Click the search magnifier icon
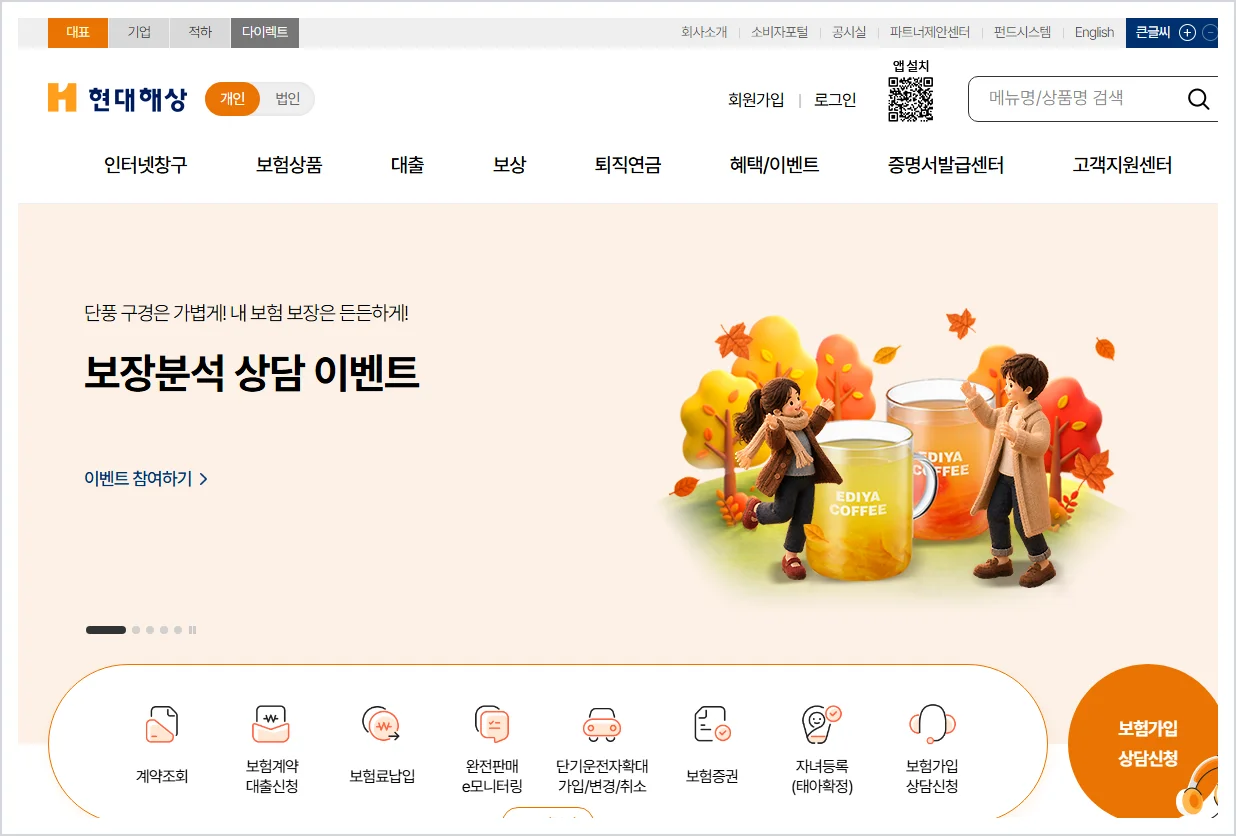This screenshot has height=836, width=1236. coord(1198,99)
